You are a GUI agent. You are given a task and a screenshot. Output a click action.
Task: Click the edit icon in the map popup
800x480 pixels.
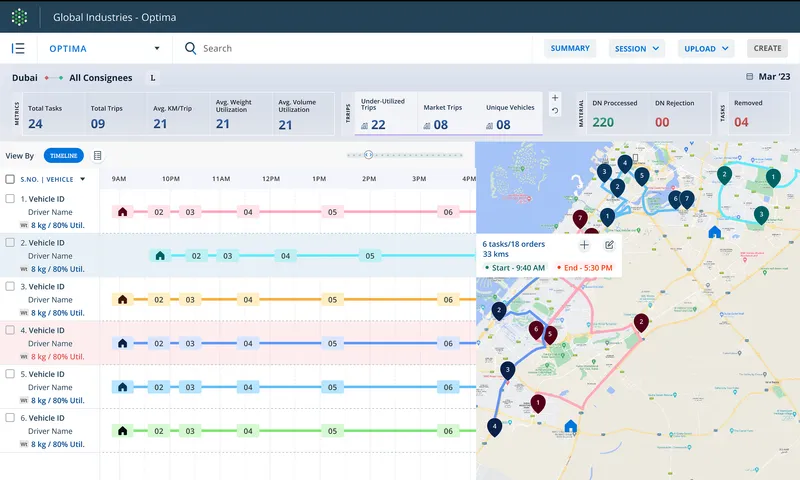(x=609, y=245)
